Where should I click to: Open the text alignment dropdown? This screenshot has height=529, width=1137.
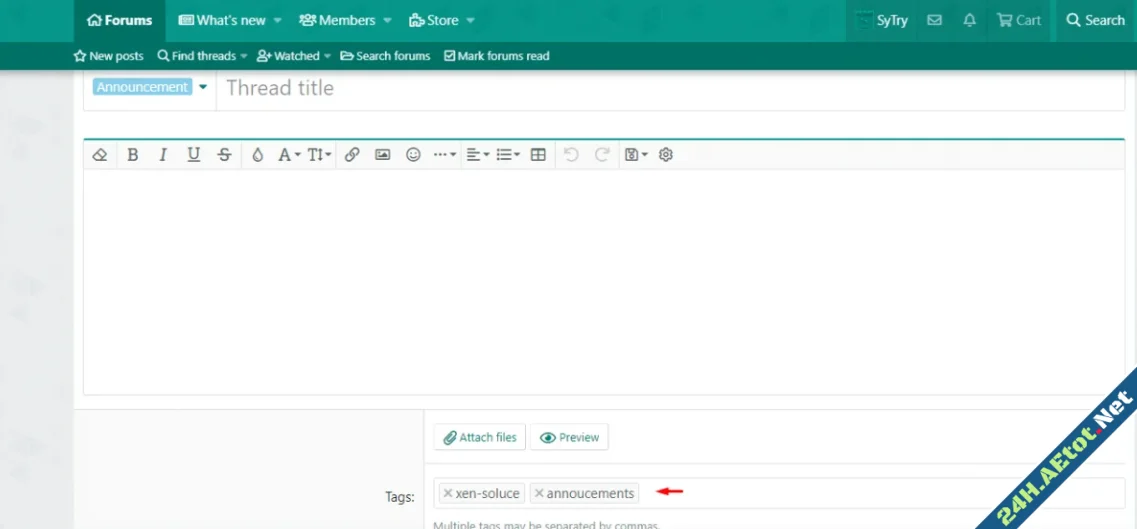pyautogui.click(x=477, y=155)
